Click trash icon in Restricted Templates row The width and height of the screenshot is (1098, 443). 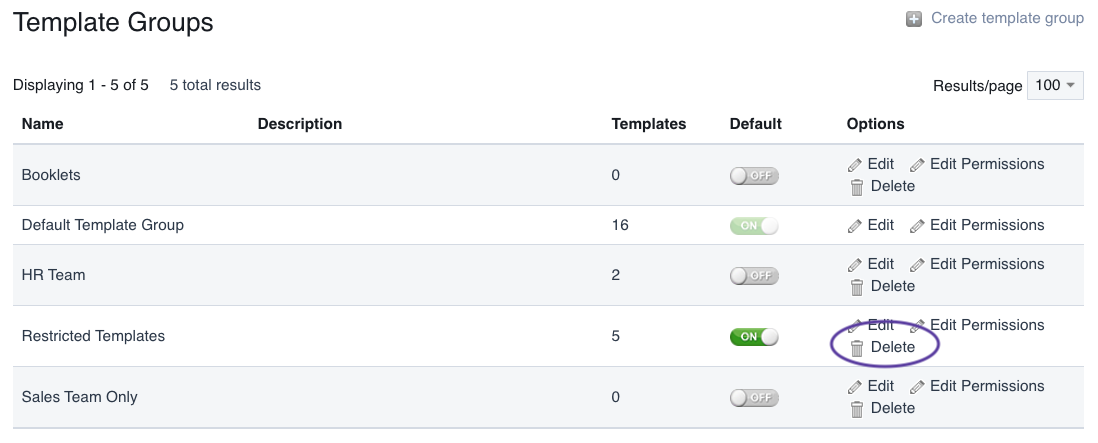(856, 348)
